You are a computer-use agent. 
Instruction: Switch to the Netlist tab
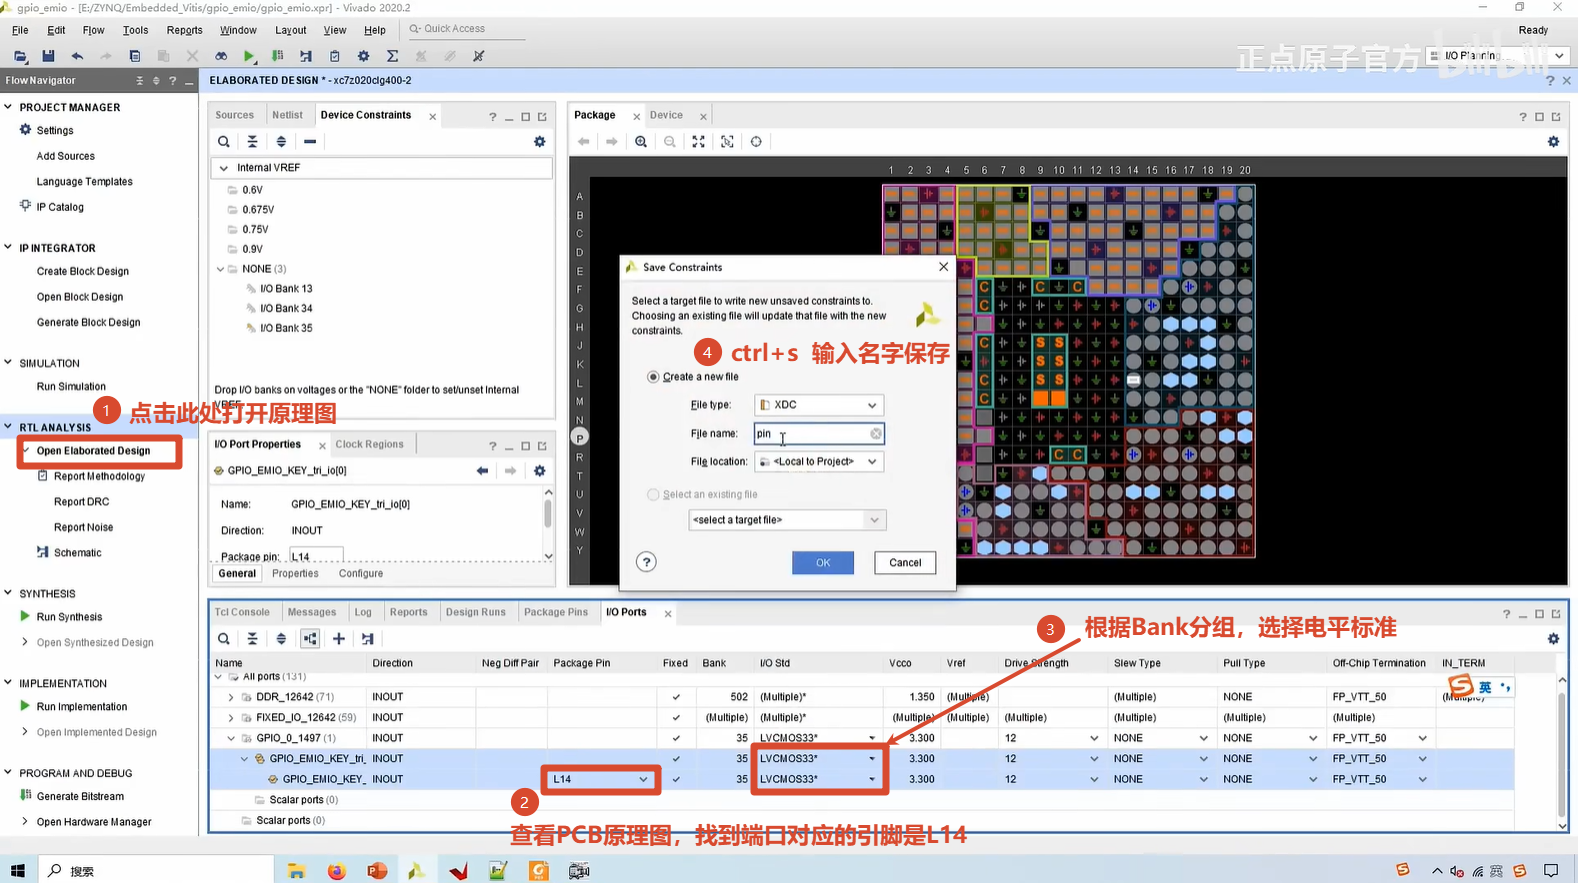click(287, 115)
